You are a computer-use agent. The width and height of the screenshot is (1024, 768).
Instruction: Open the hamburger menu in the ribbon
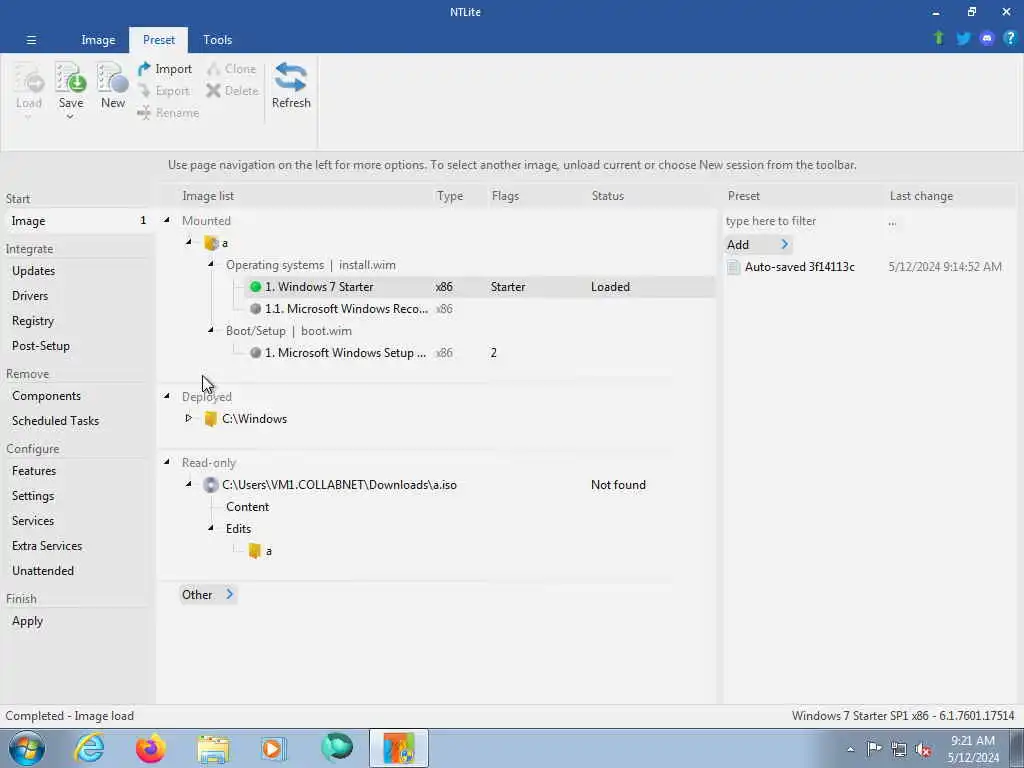pyautogui.click(x=31, y=40)
